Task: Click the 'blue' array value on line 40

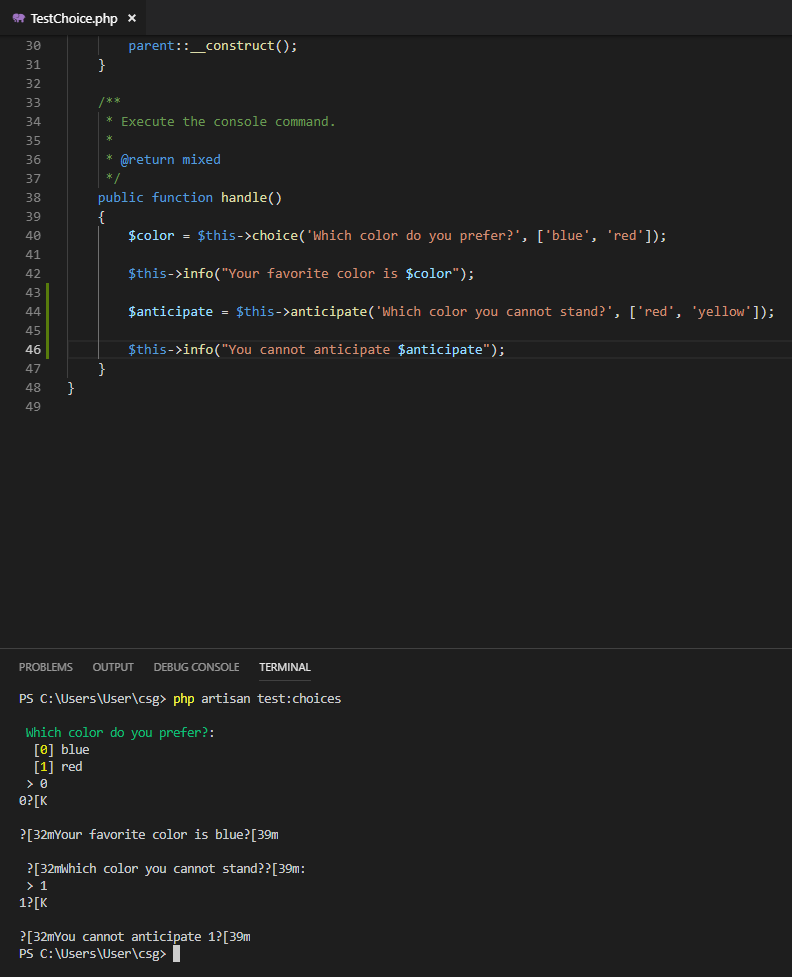Action: (x=567, y=236)
